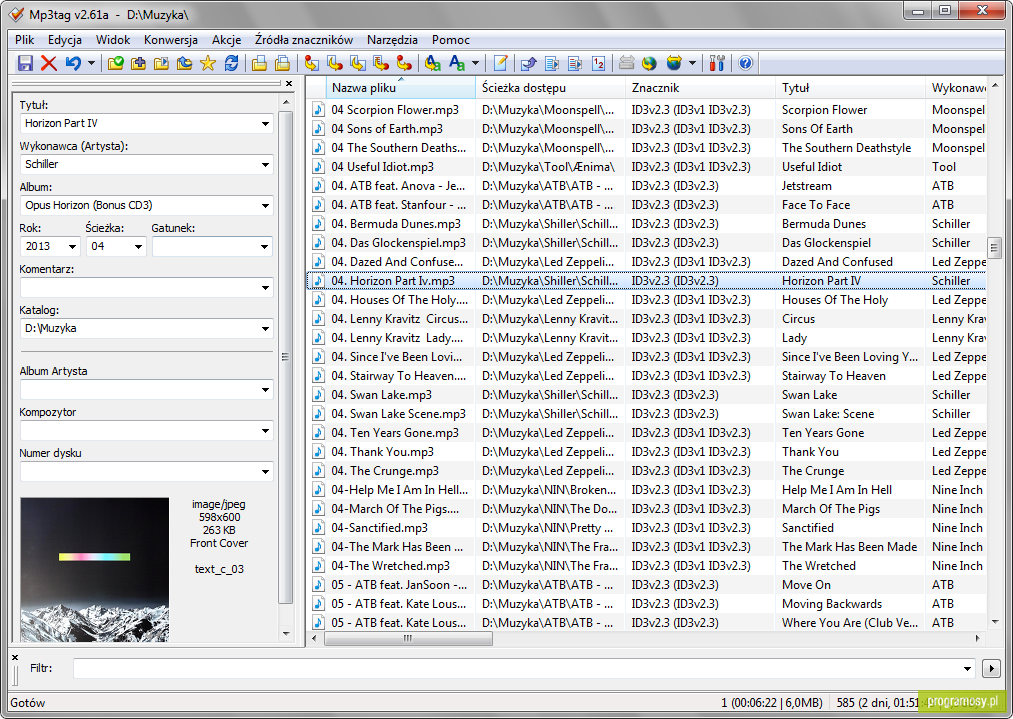Screen dimensions: 1013x719
Task: Click the Tag to Filename converter icon
Action: 311,63
